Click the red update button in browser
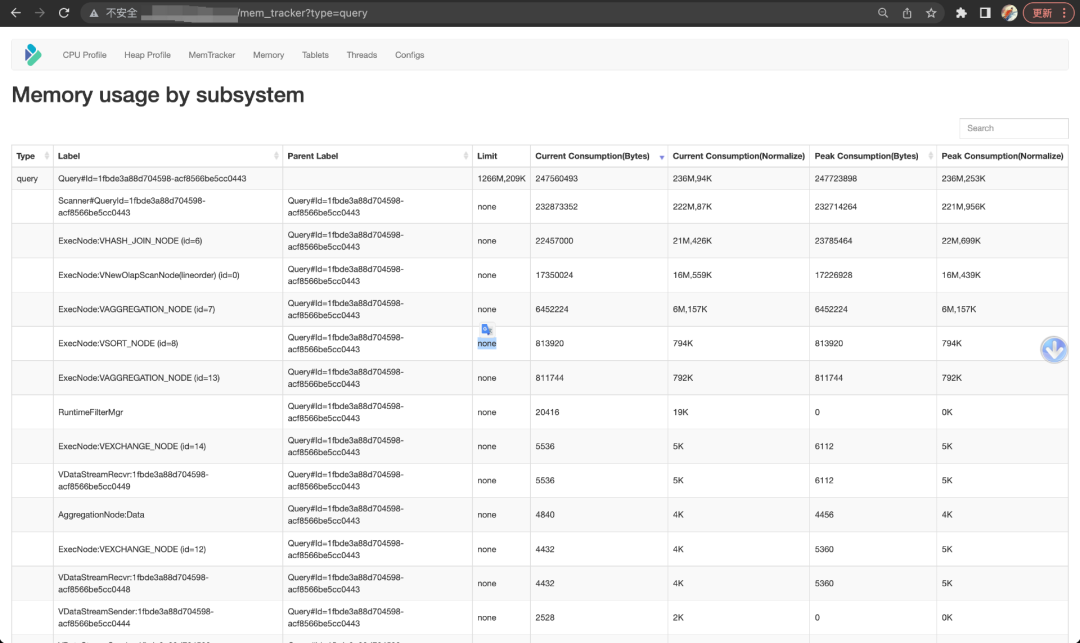The width and height of the screenshot is (1080, 643). (1042, 13)
